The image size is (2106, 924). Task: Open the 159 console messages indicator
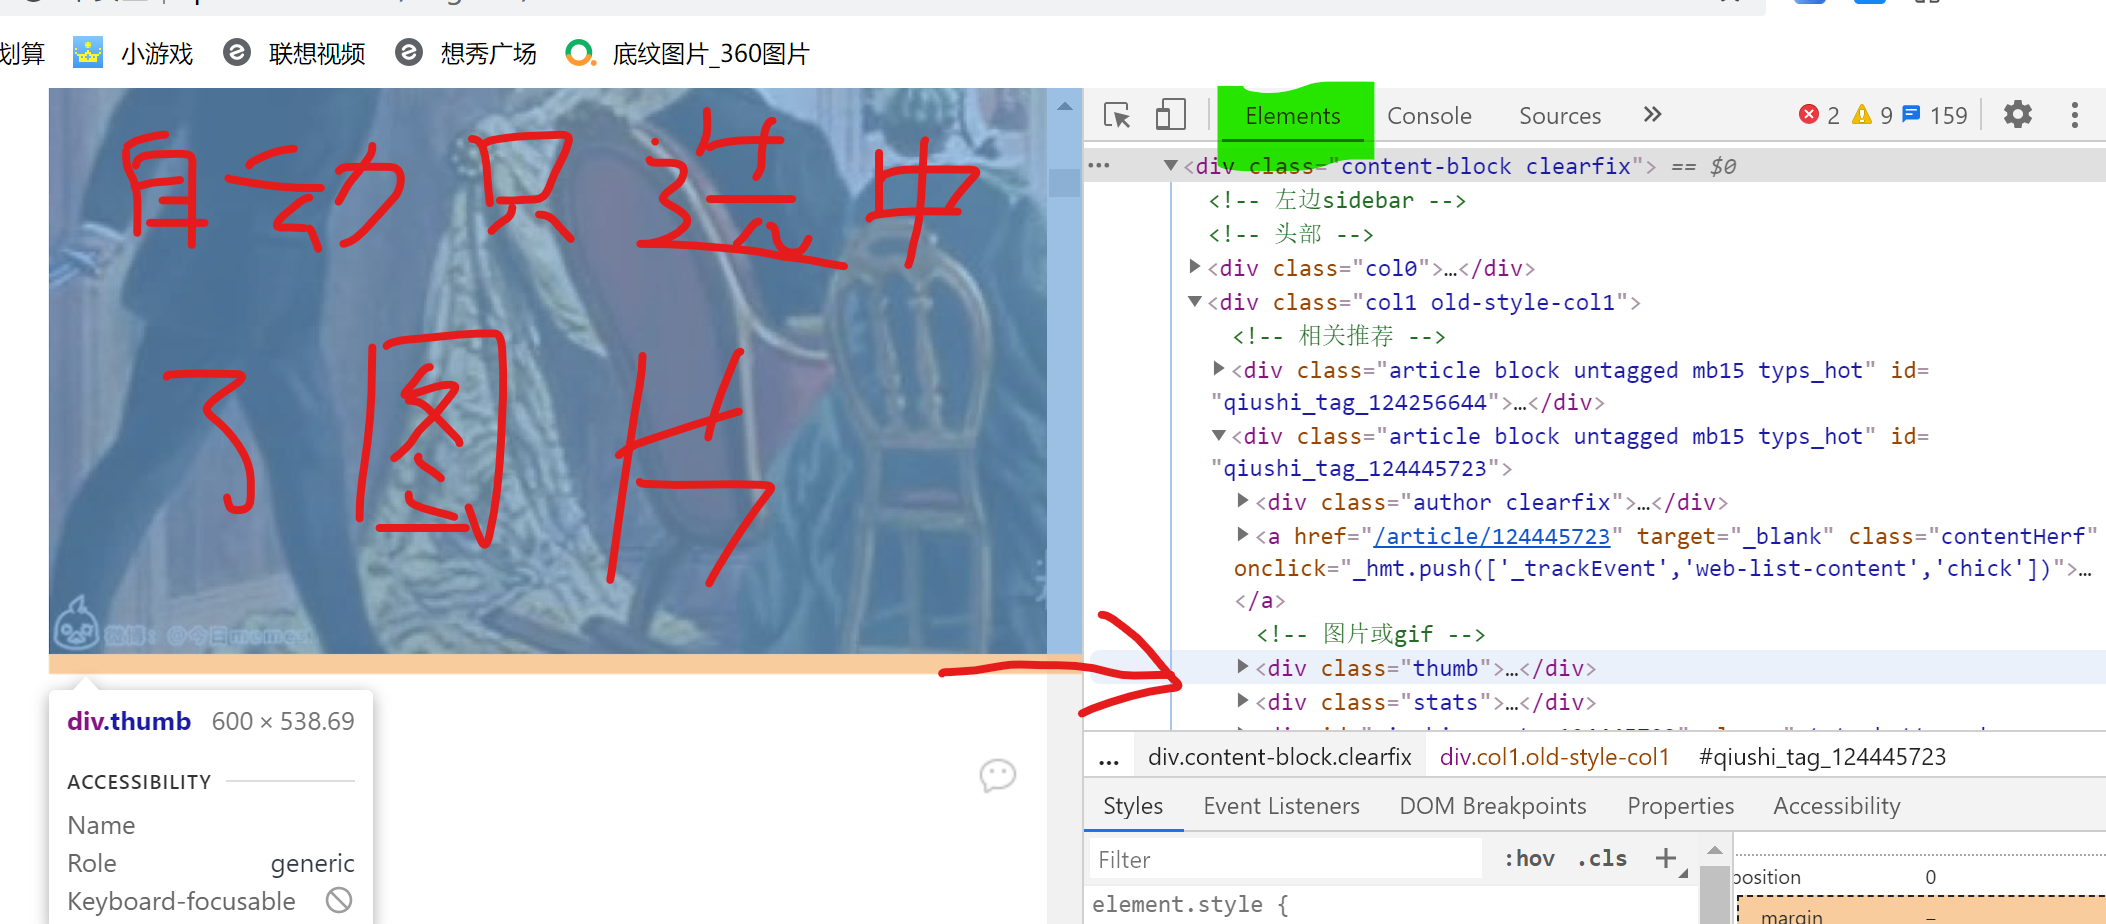click(x=1936, y=114)
